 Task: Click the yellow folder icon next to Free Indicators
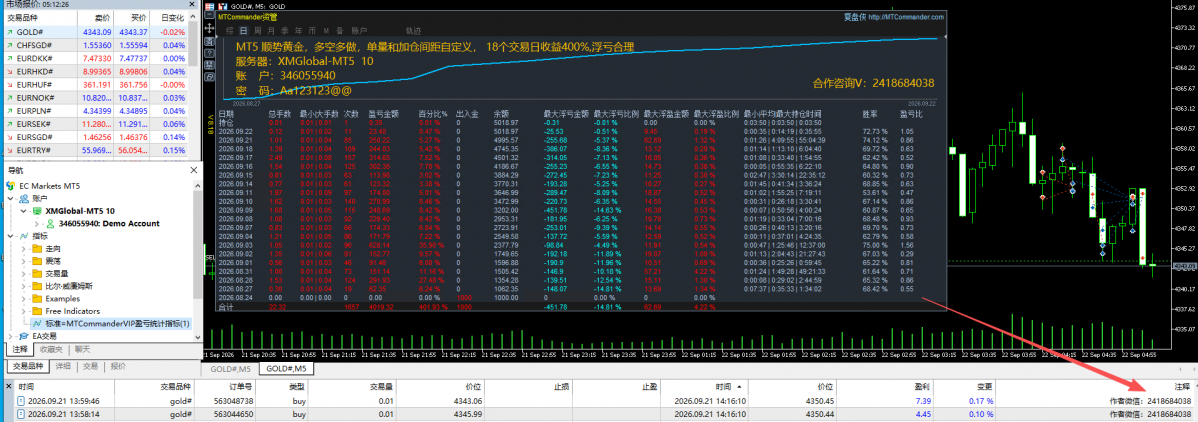(x=37, y=311)
